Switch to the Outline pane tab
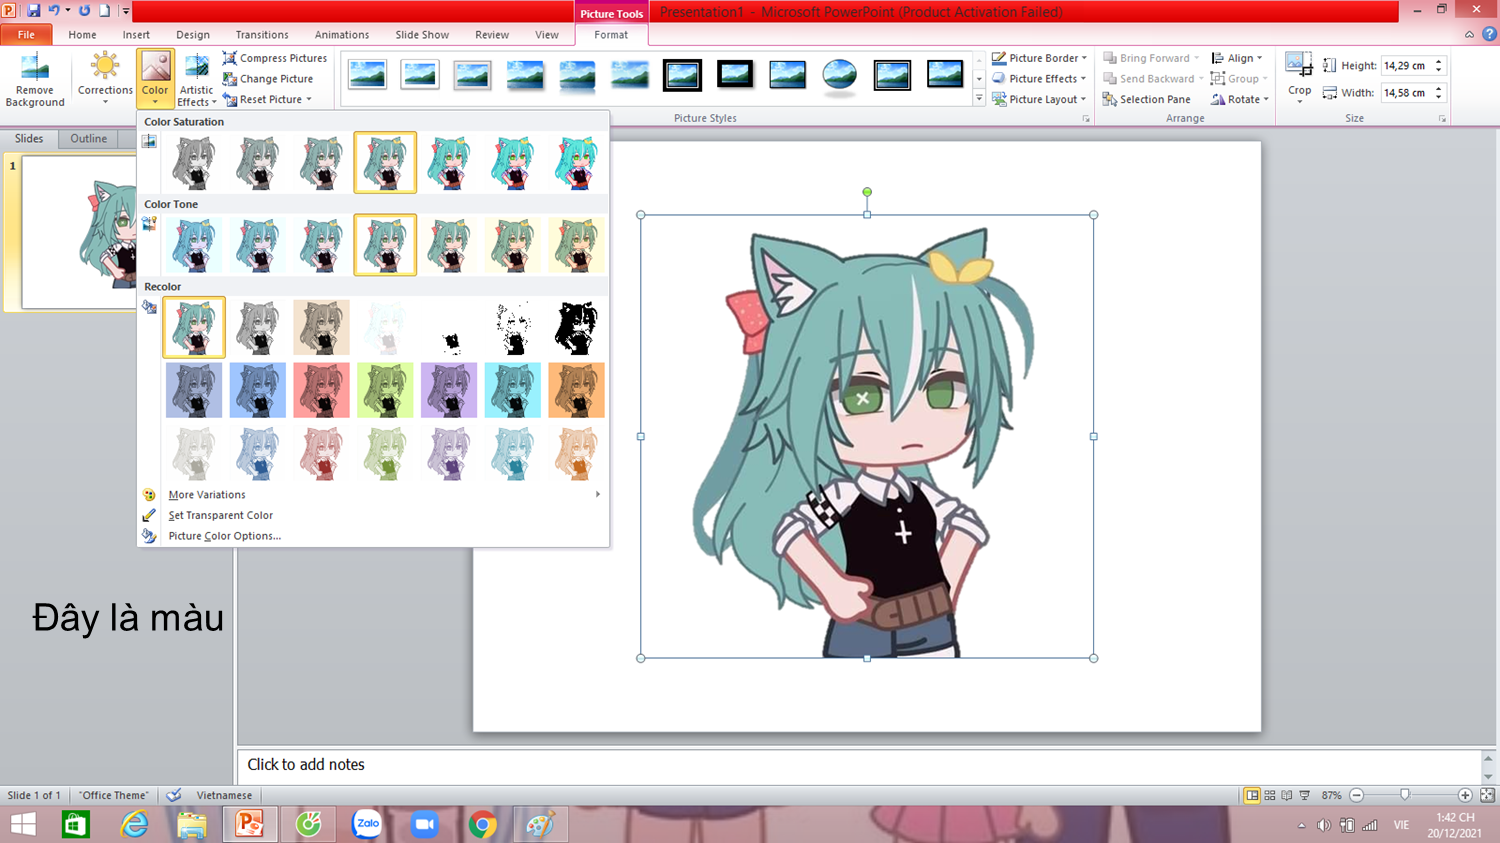The width and height of the screenshot is (1500, 843). tap(88, 139)
